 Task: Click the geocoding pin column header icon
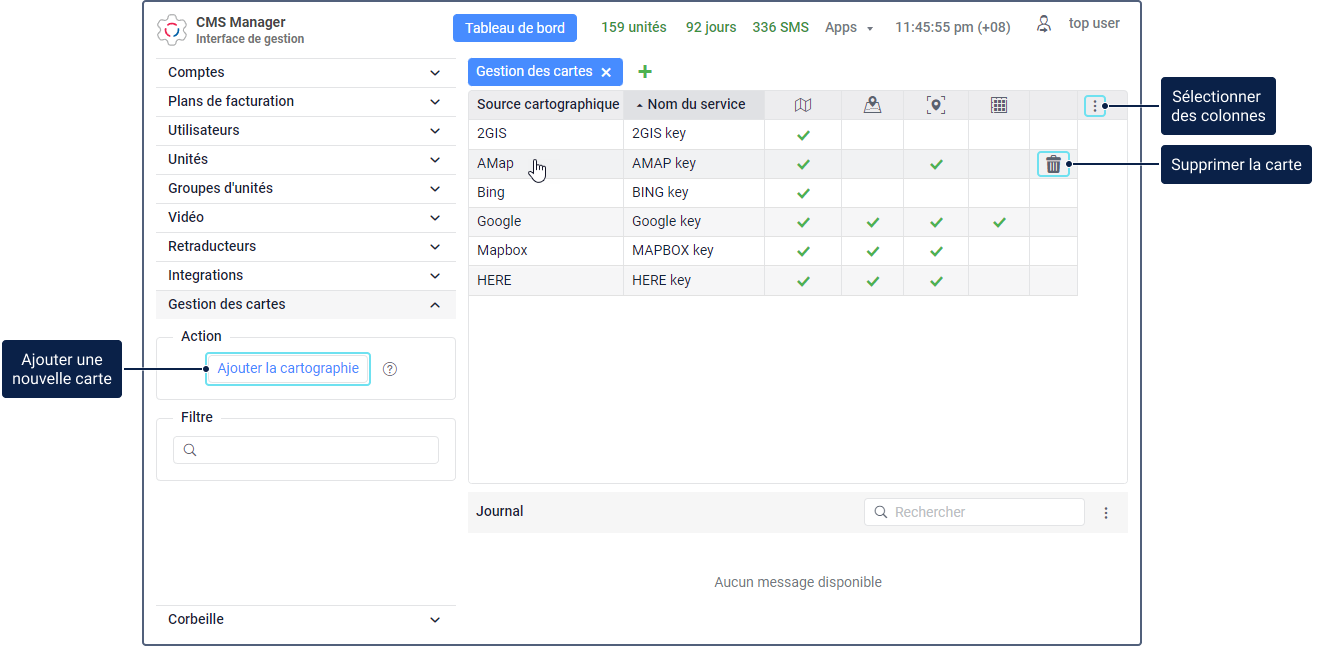935,105
